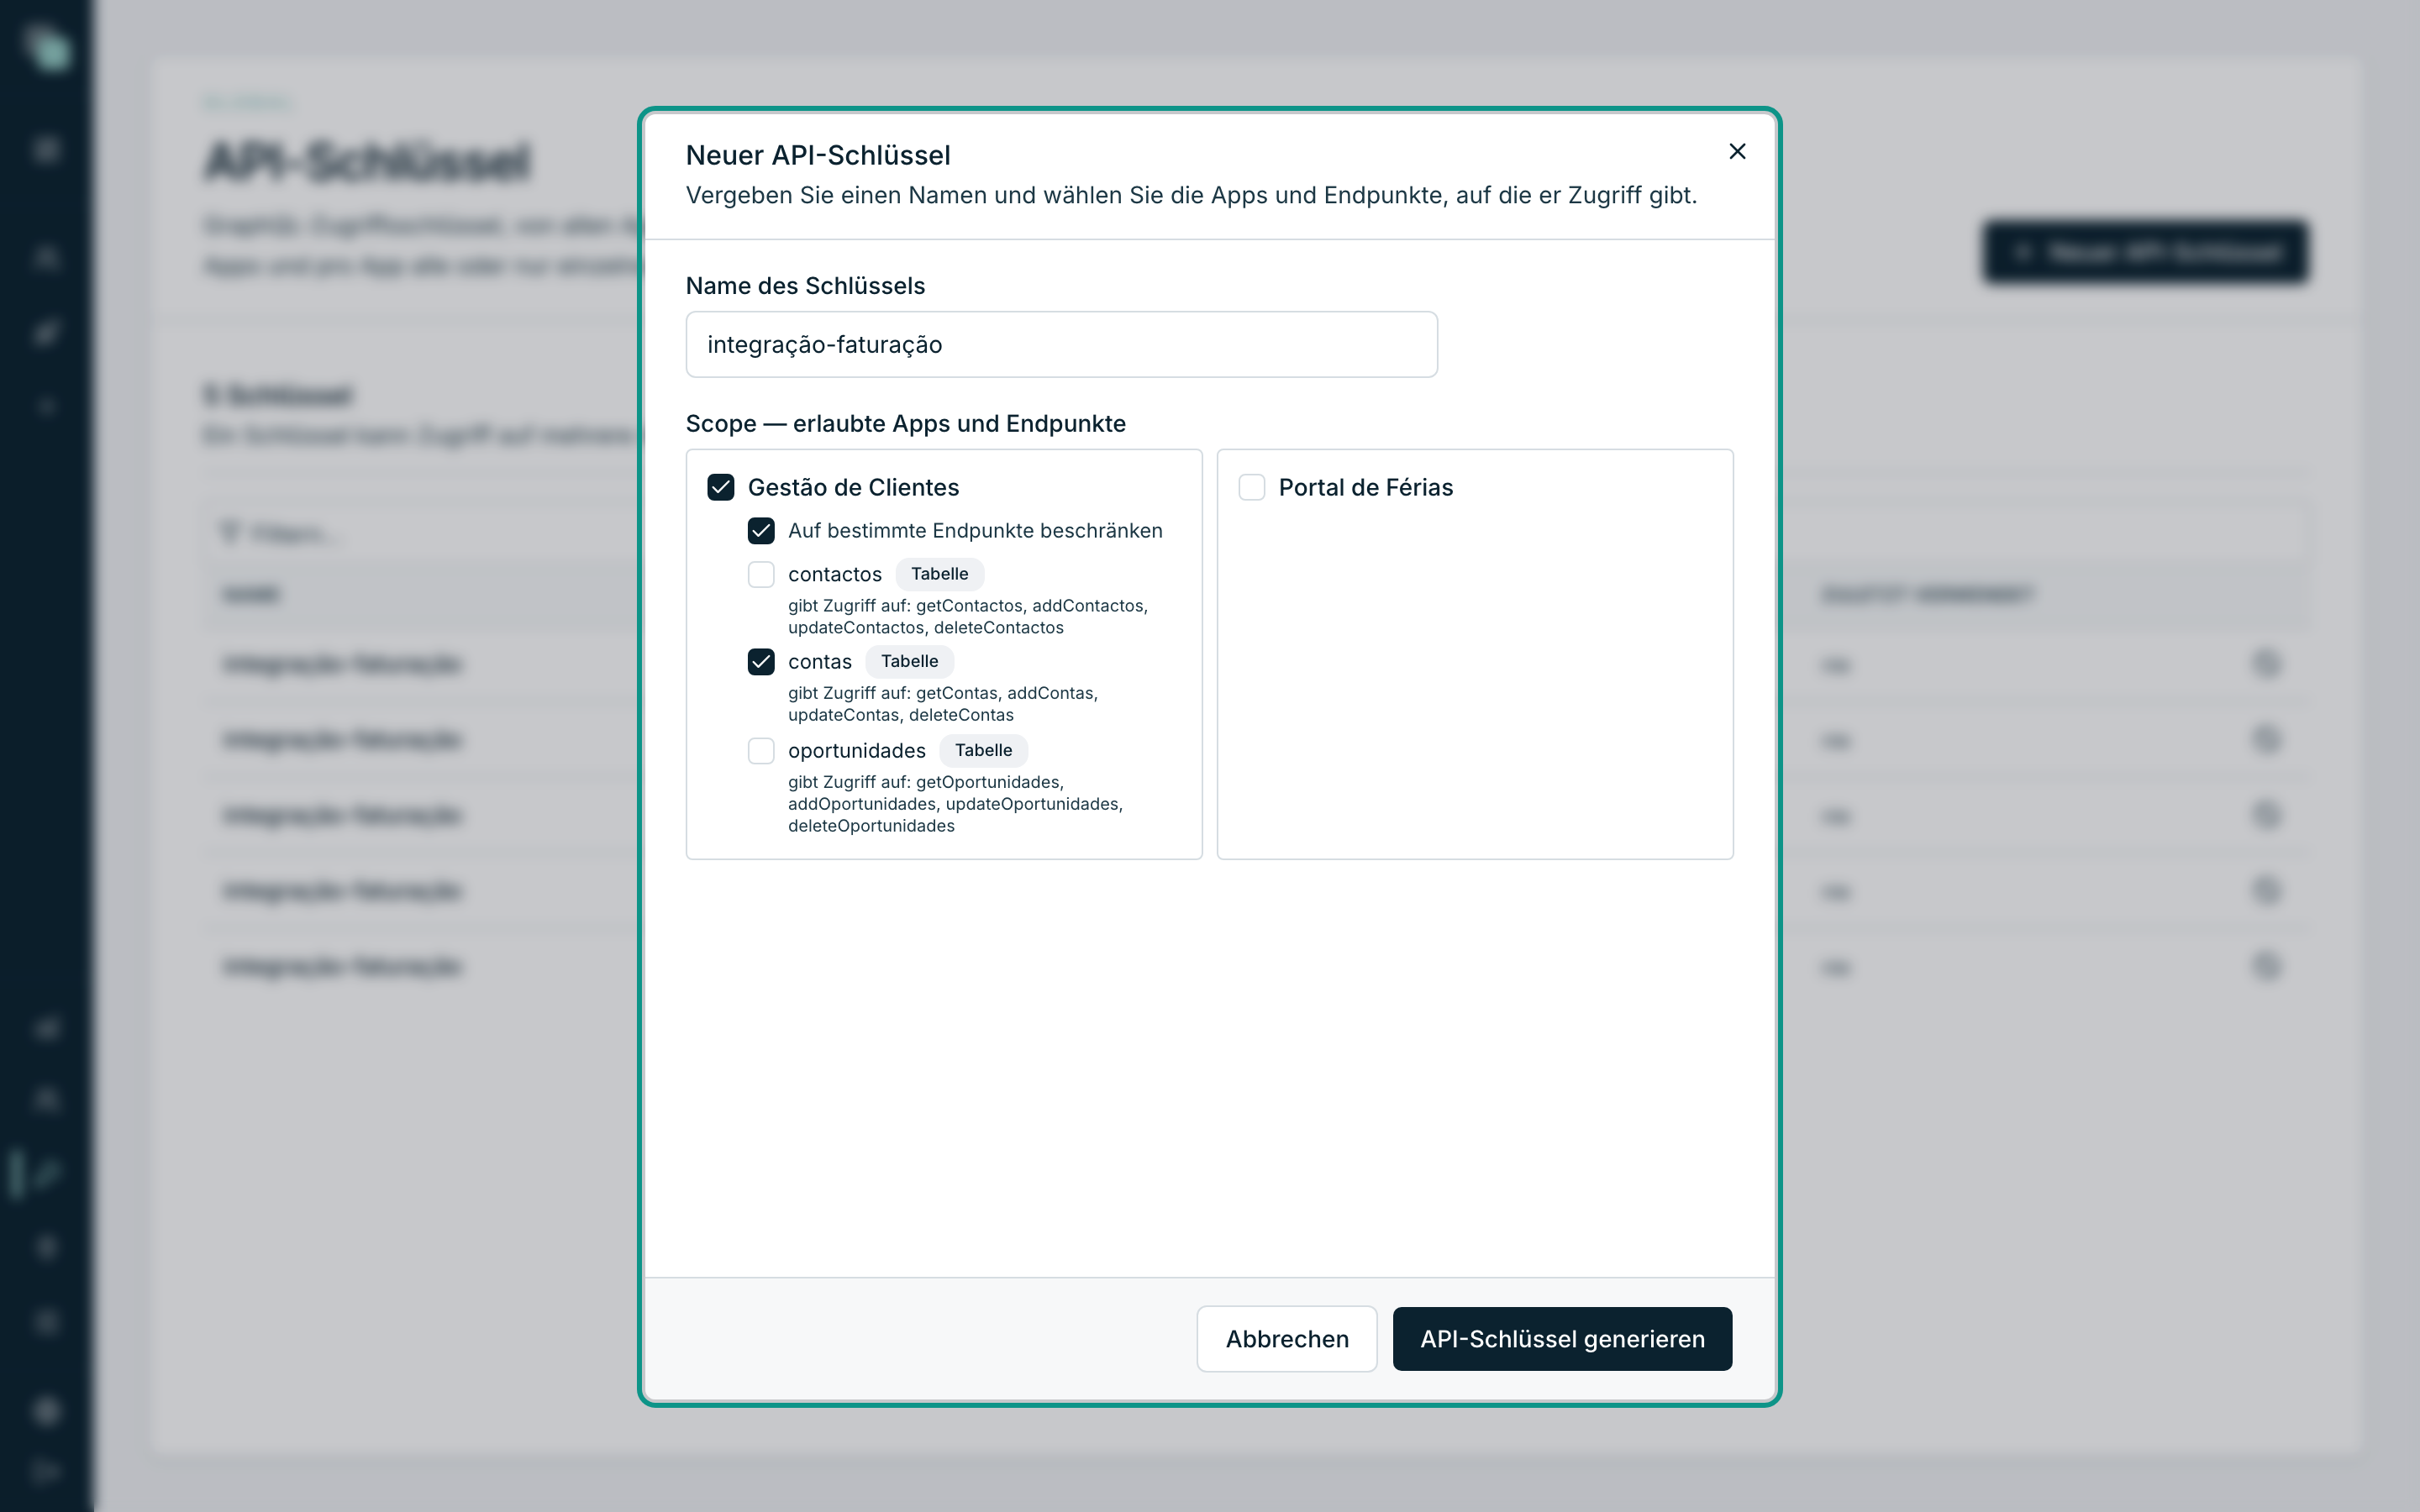Click the app logo in sidebar

[47, 48]
